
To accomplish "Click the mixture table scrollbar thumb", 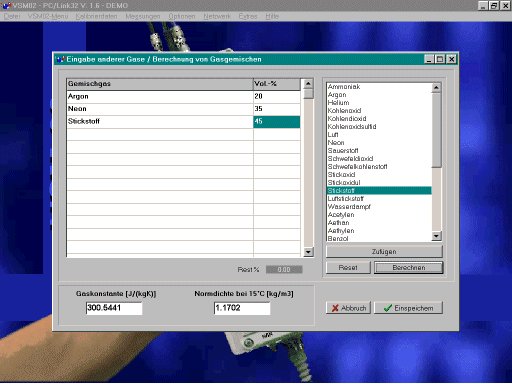I will pyautogui.click(x=308, y=94).
